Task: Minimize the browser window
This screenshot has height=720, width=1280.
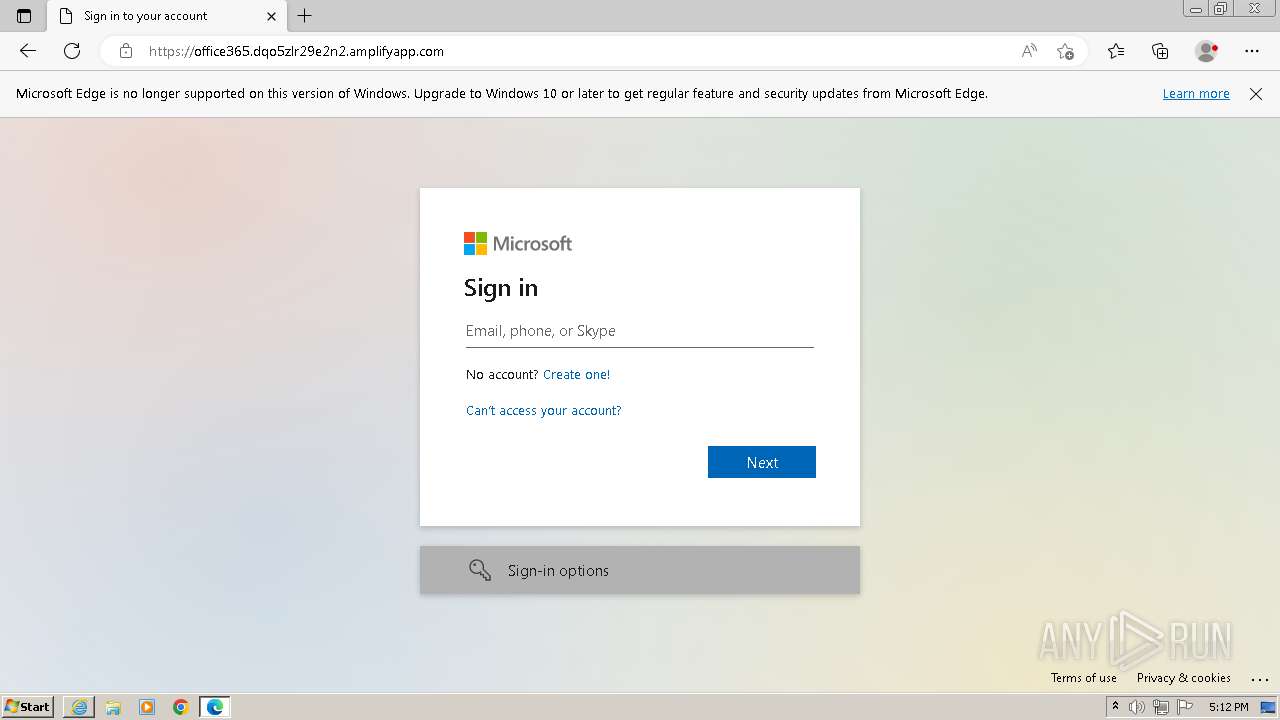Action: 1196,9
